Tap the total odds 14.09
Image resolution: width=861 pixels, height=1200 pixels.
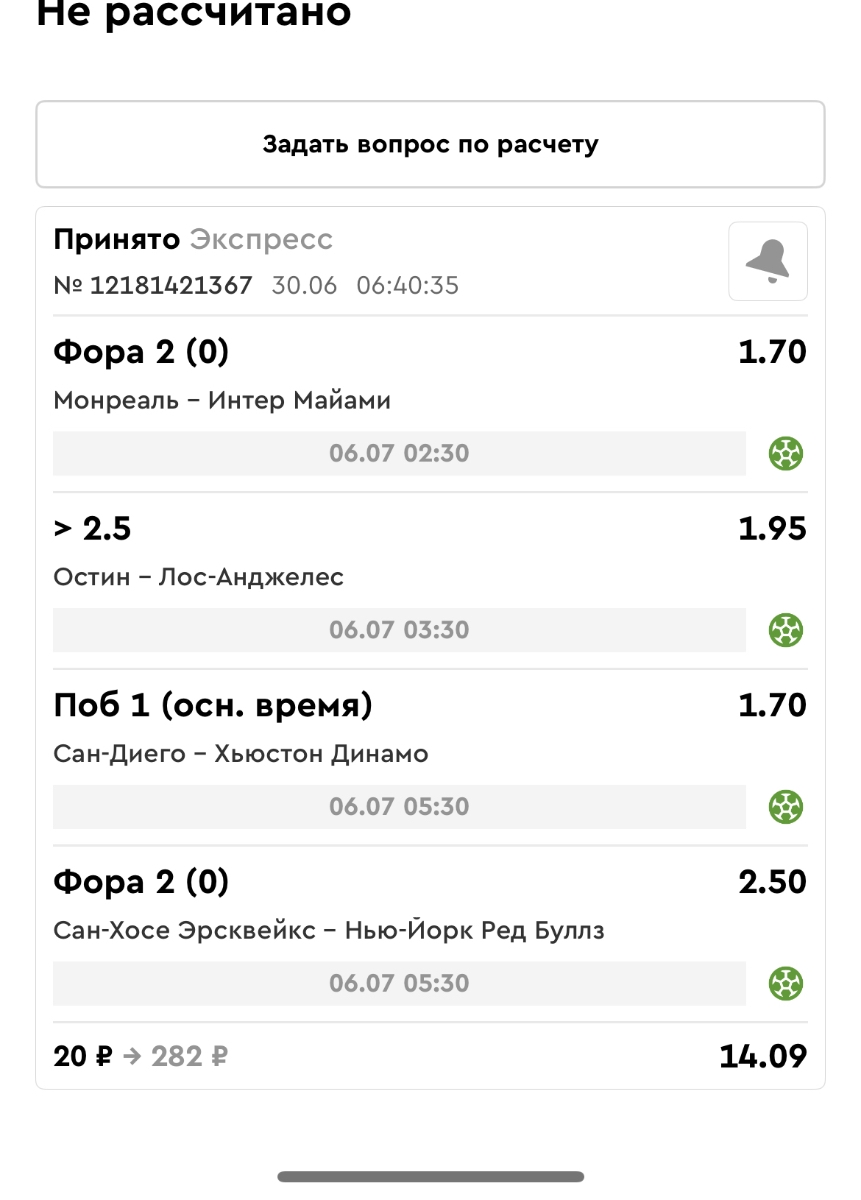click(762, 1056)
